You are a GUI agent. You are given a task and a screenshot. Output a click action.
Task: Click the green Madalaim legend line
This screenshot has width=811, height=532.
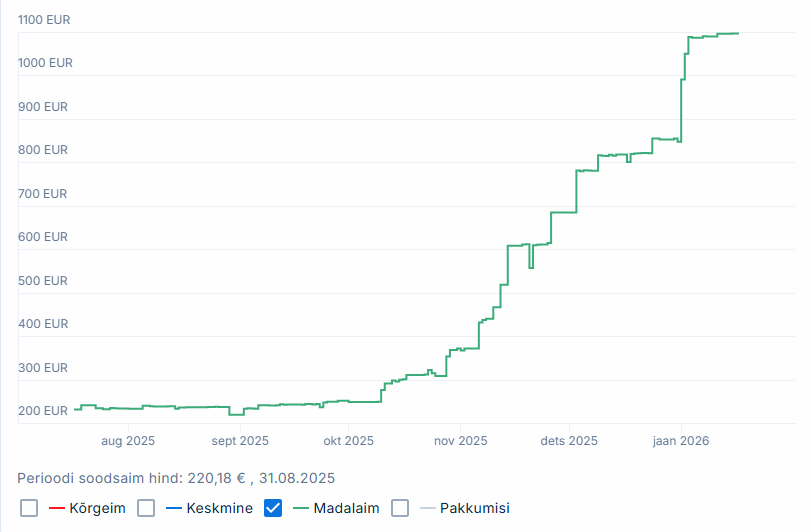click(300, 508)
